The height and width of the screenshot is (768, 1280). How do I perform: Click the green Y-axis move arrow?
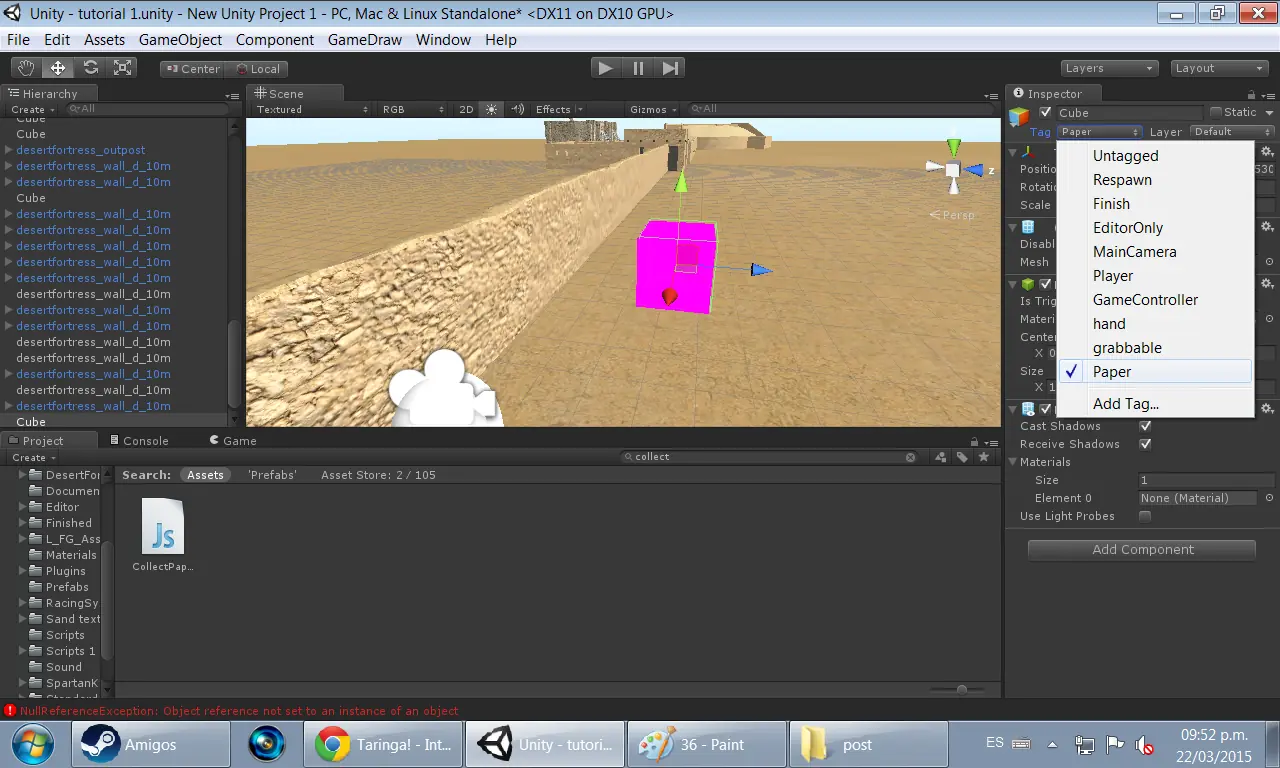pyautogui.click(x=680, y=182)
